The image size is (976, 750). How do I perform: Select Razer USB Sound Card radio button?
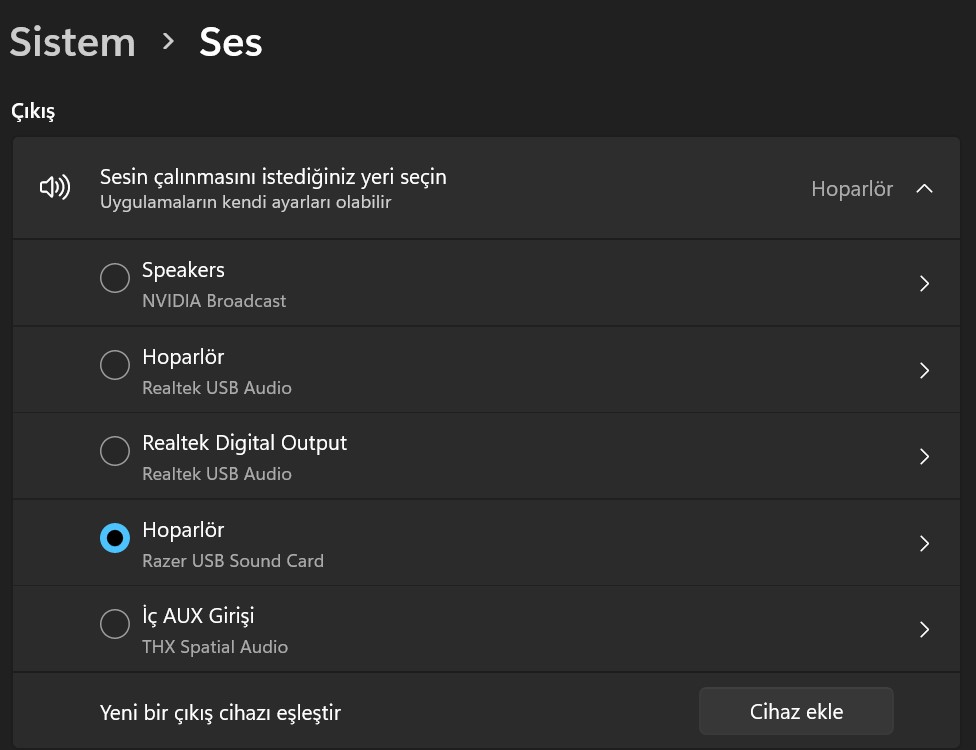[x=115, y=538]
